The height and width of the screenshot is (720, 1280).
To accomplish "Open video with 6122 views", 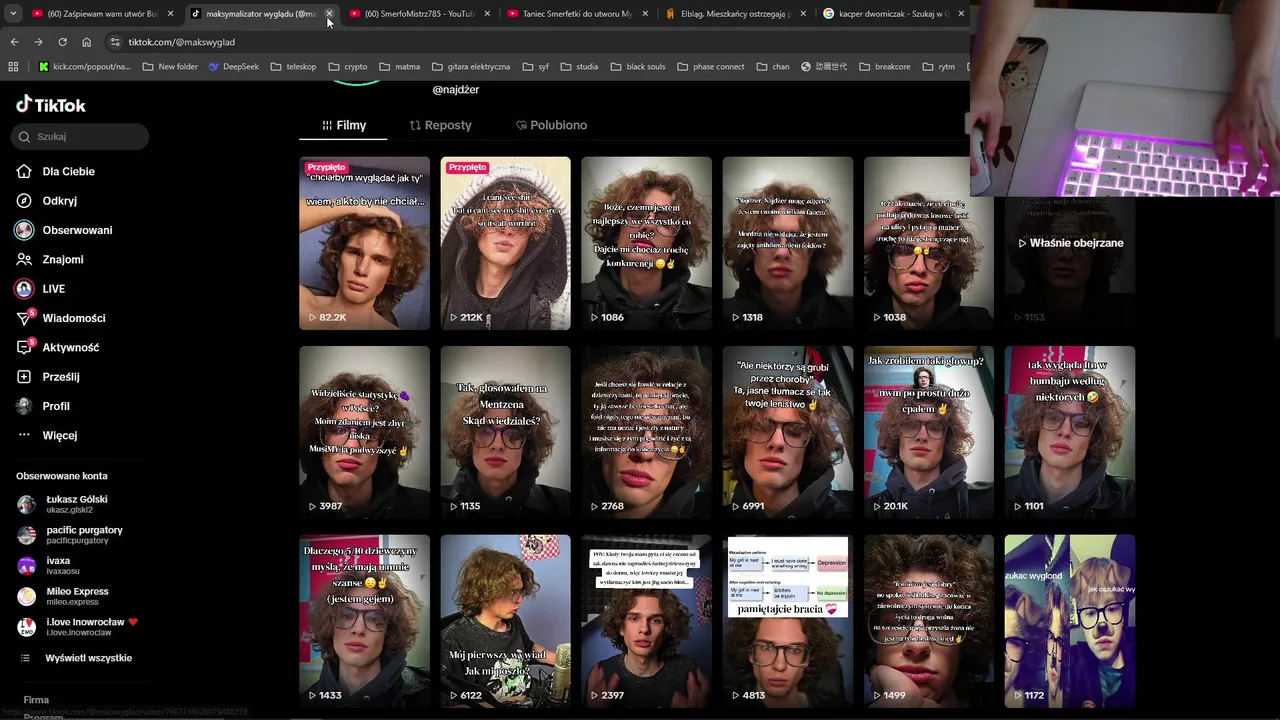I will click(x=505, y=621).
